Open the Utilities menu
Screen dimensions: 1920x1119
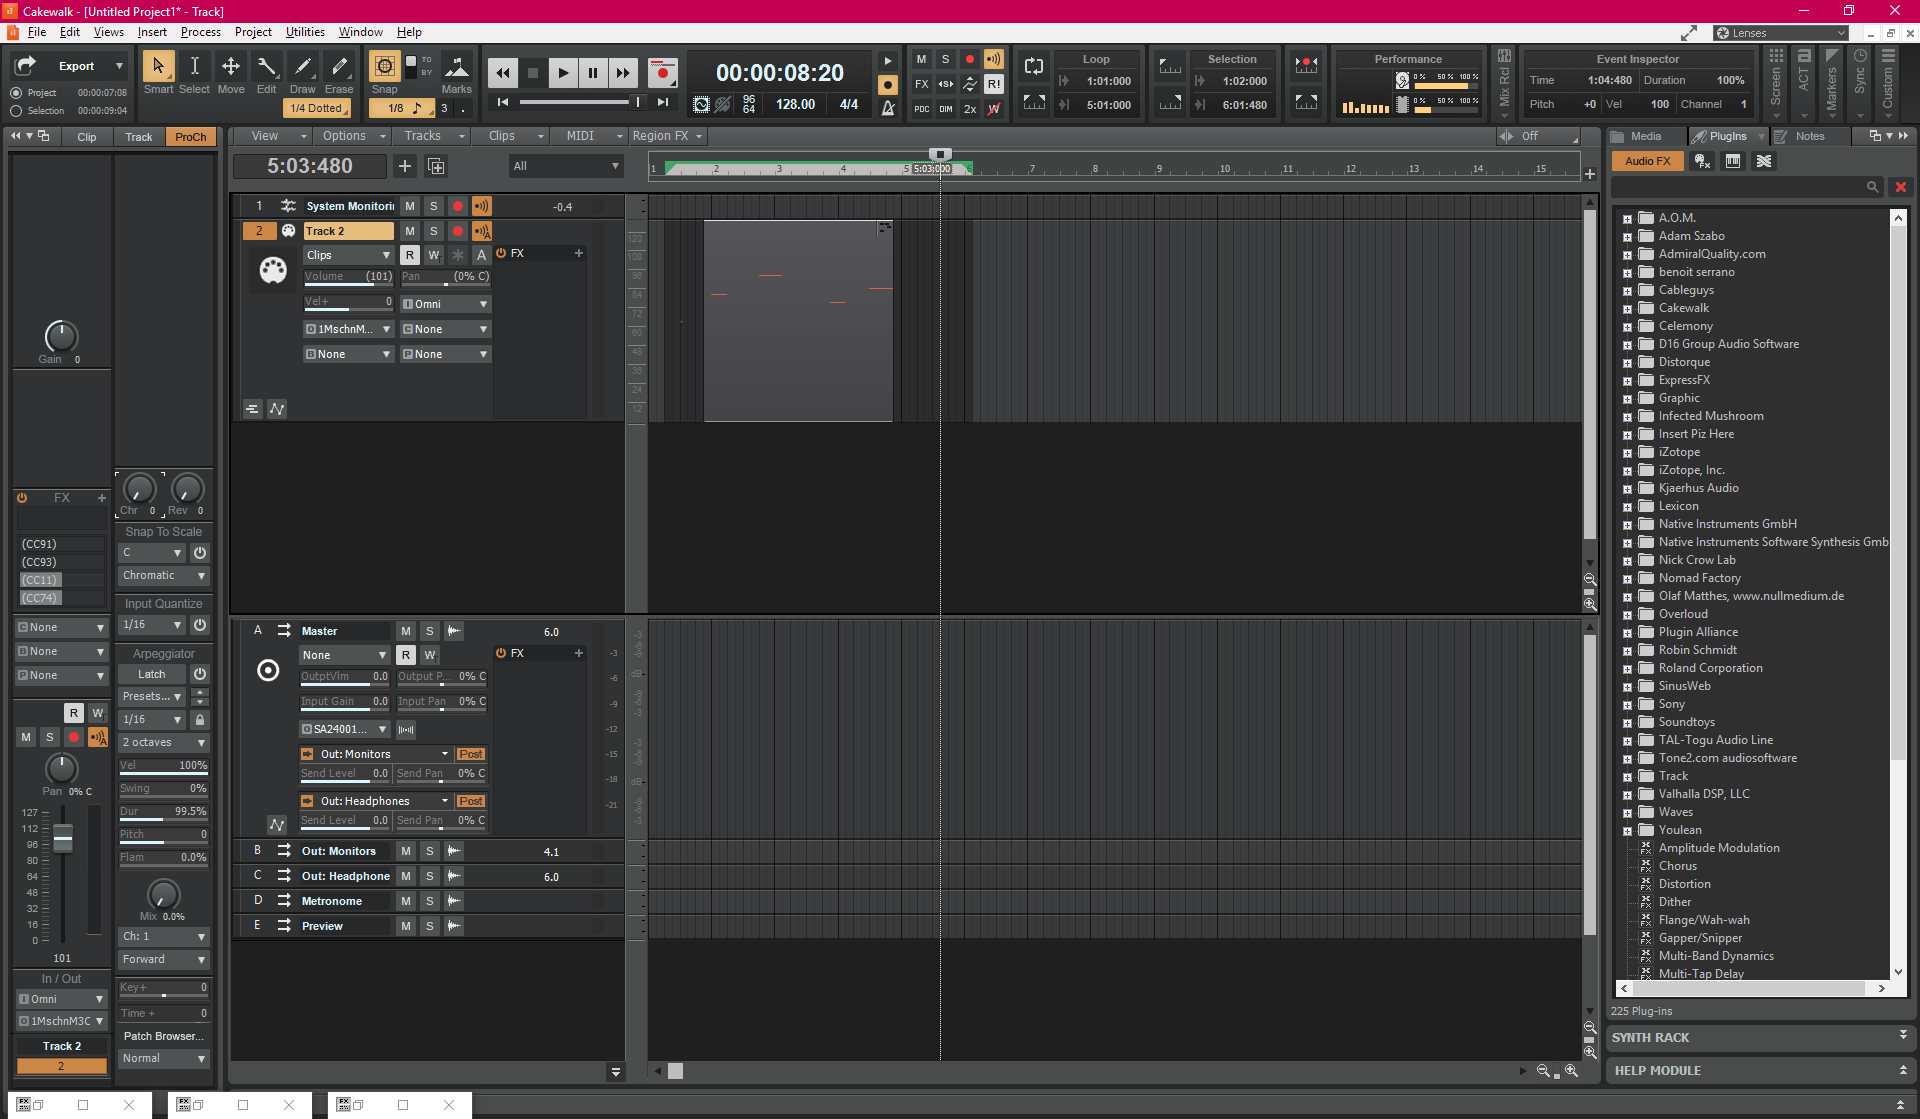[305, 32]
